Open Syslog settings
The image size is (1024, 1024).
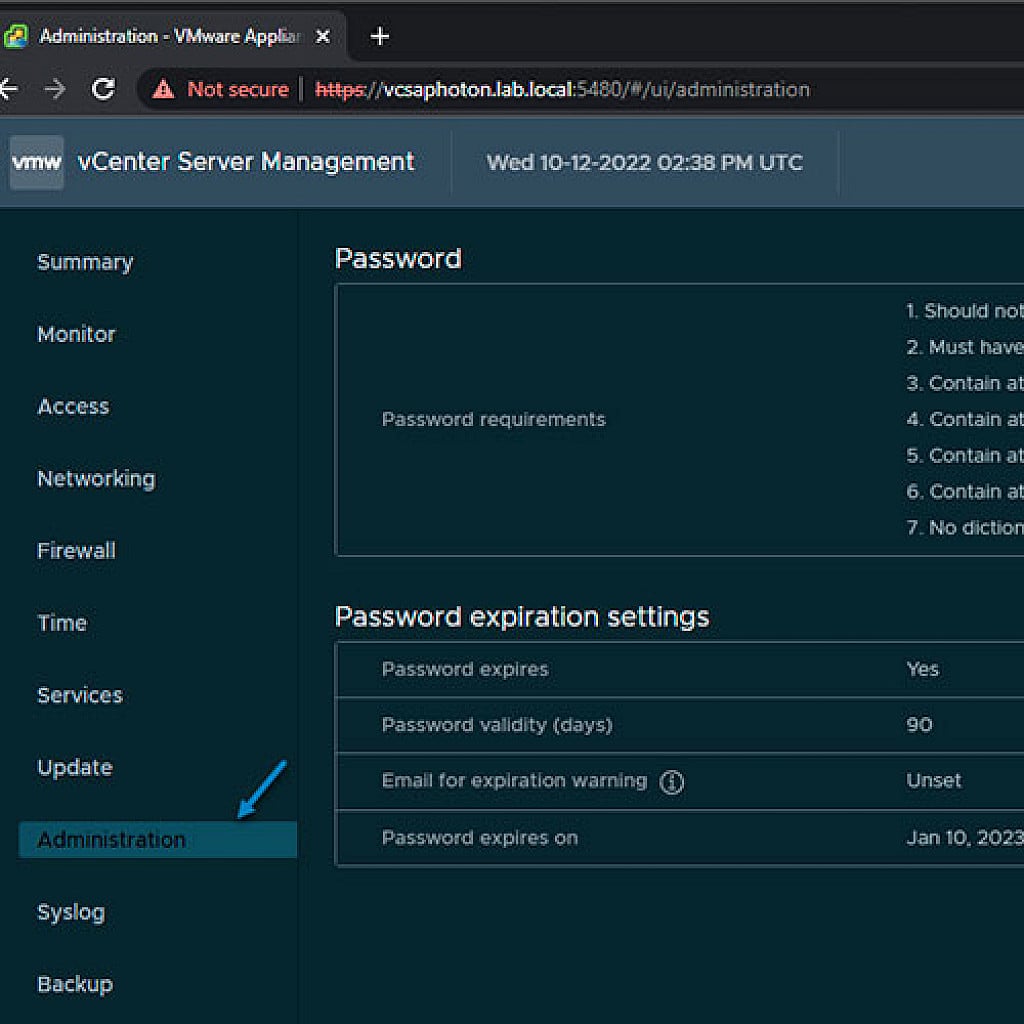point(71,912)
